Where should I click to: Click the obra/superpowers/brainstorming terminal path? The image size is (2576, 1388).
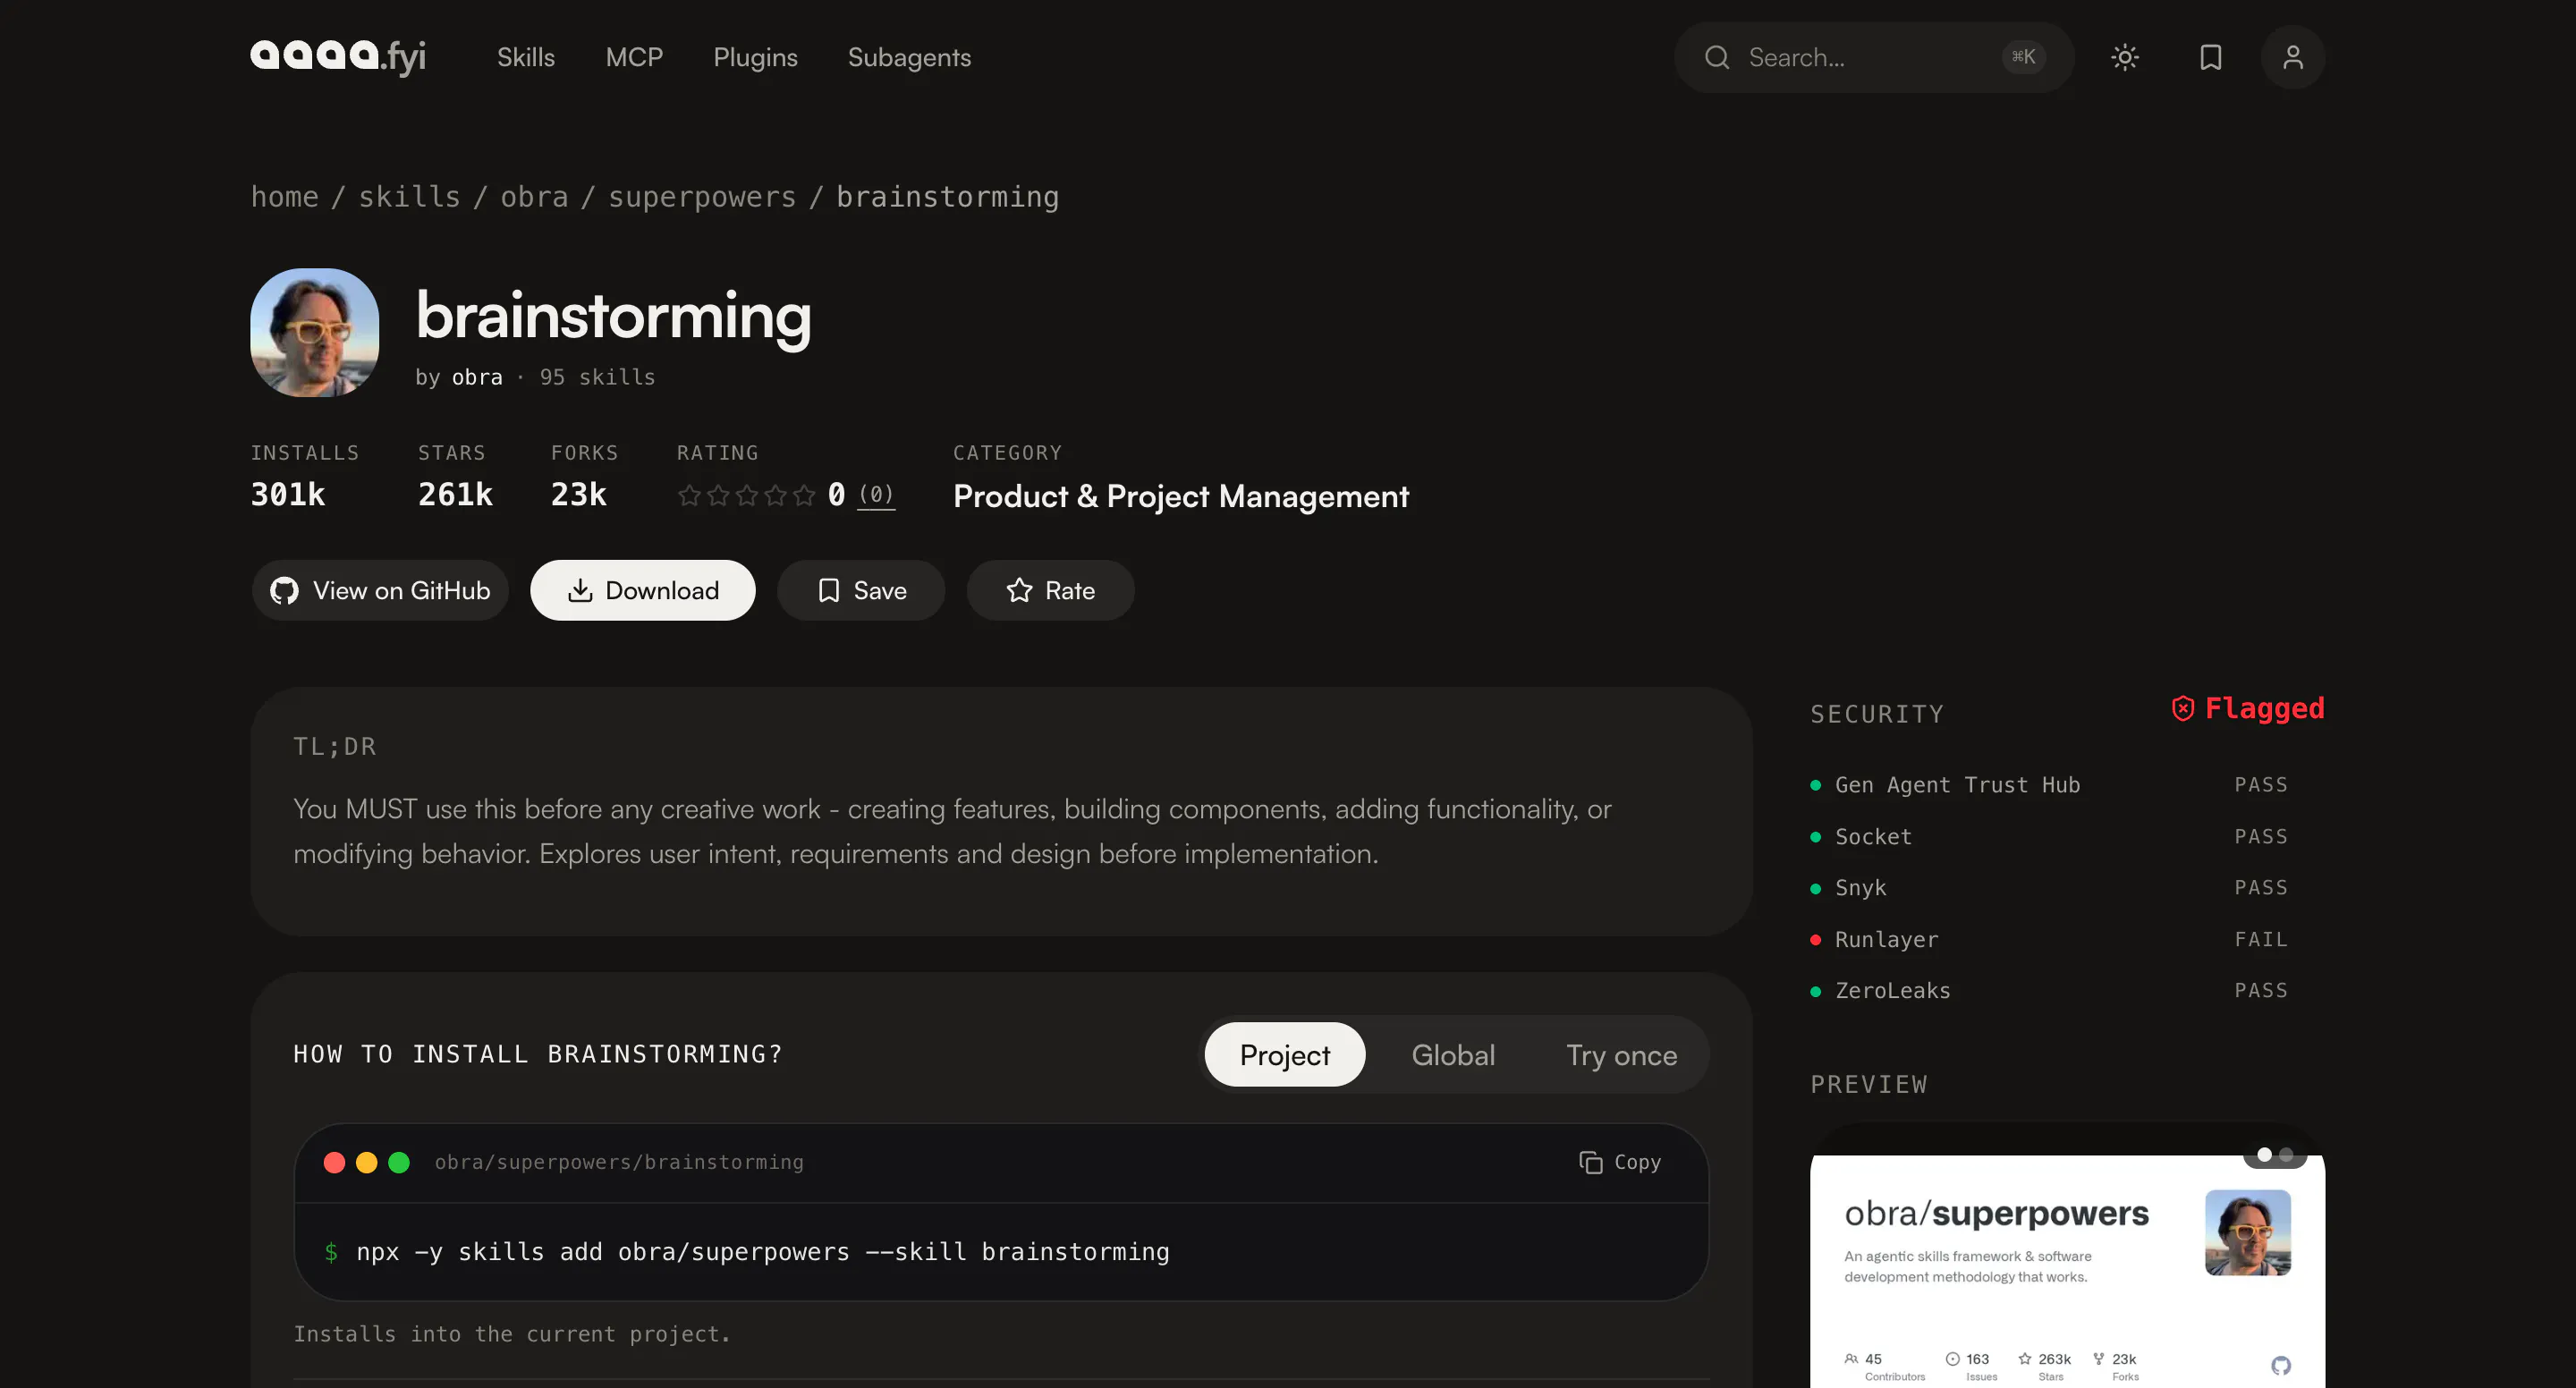click(619, 1162)
